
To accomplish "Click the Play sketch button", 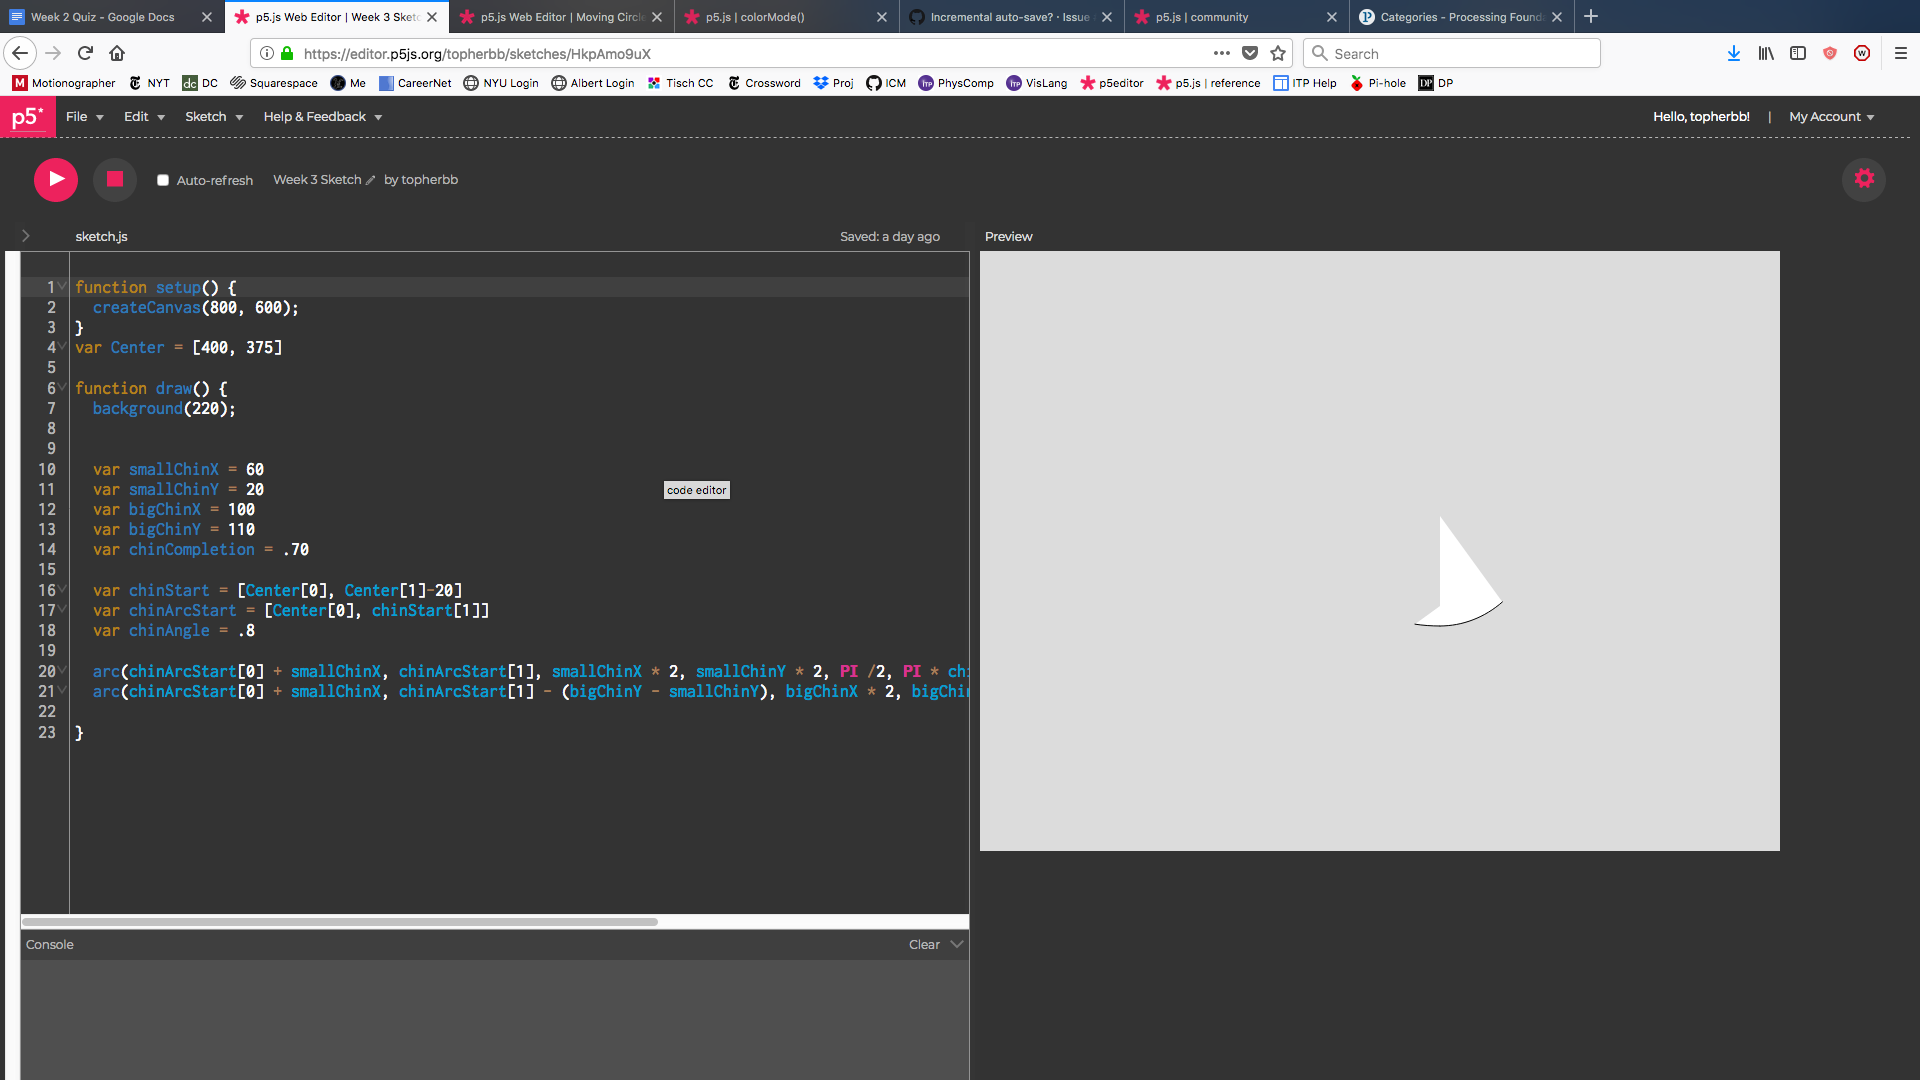I will 56,179.
